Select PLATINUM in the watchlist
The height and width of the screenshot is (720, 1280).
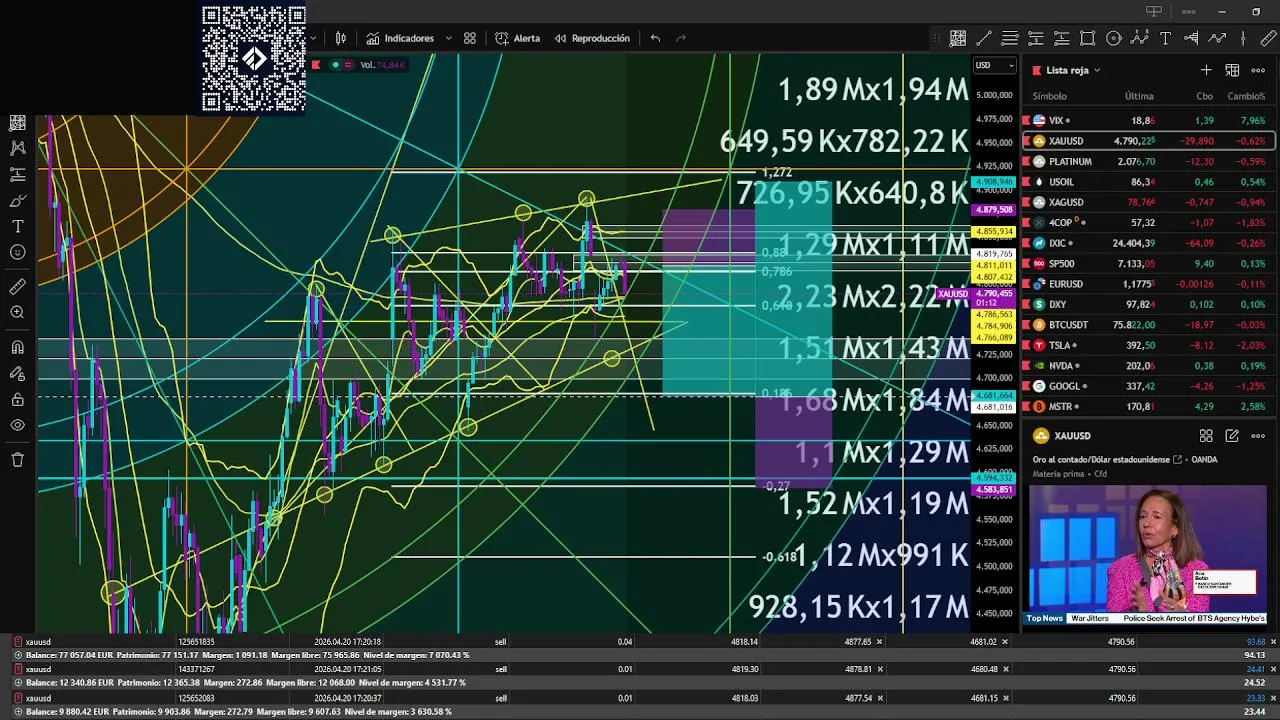(x=1149, y=161)
